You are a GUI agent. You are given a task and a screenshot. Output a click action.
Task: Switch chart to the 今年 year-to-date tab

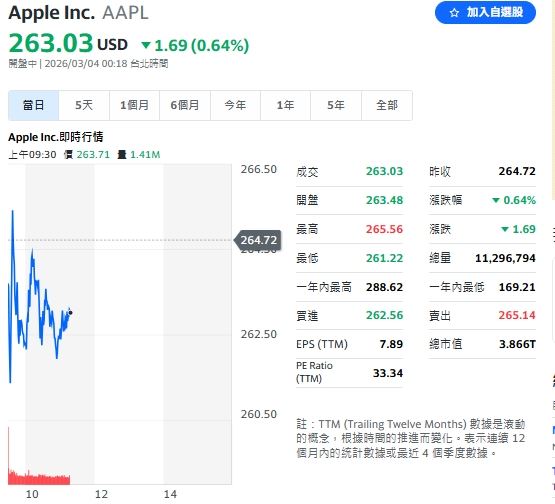pos(235,105)
